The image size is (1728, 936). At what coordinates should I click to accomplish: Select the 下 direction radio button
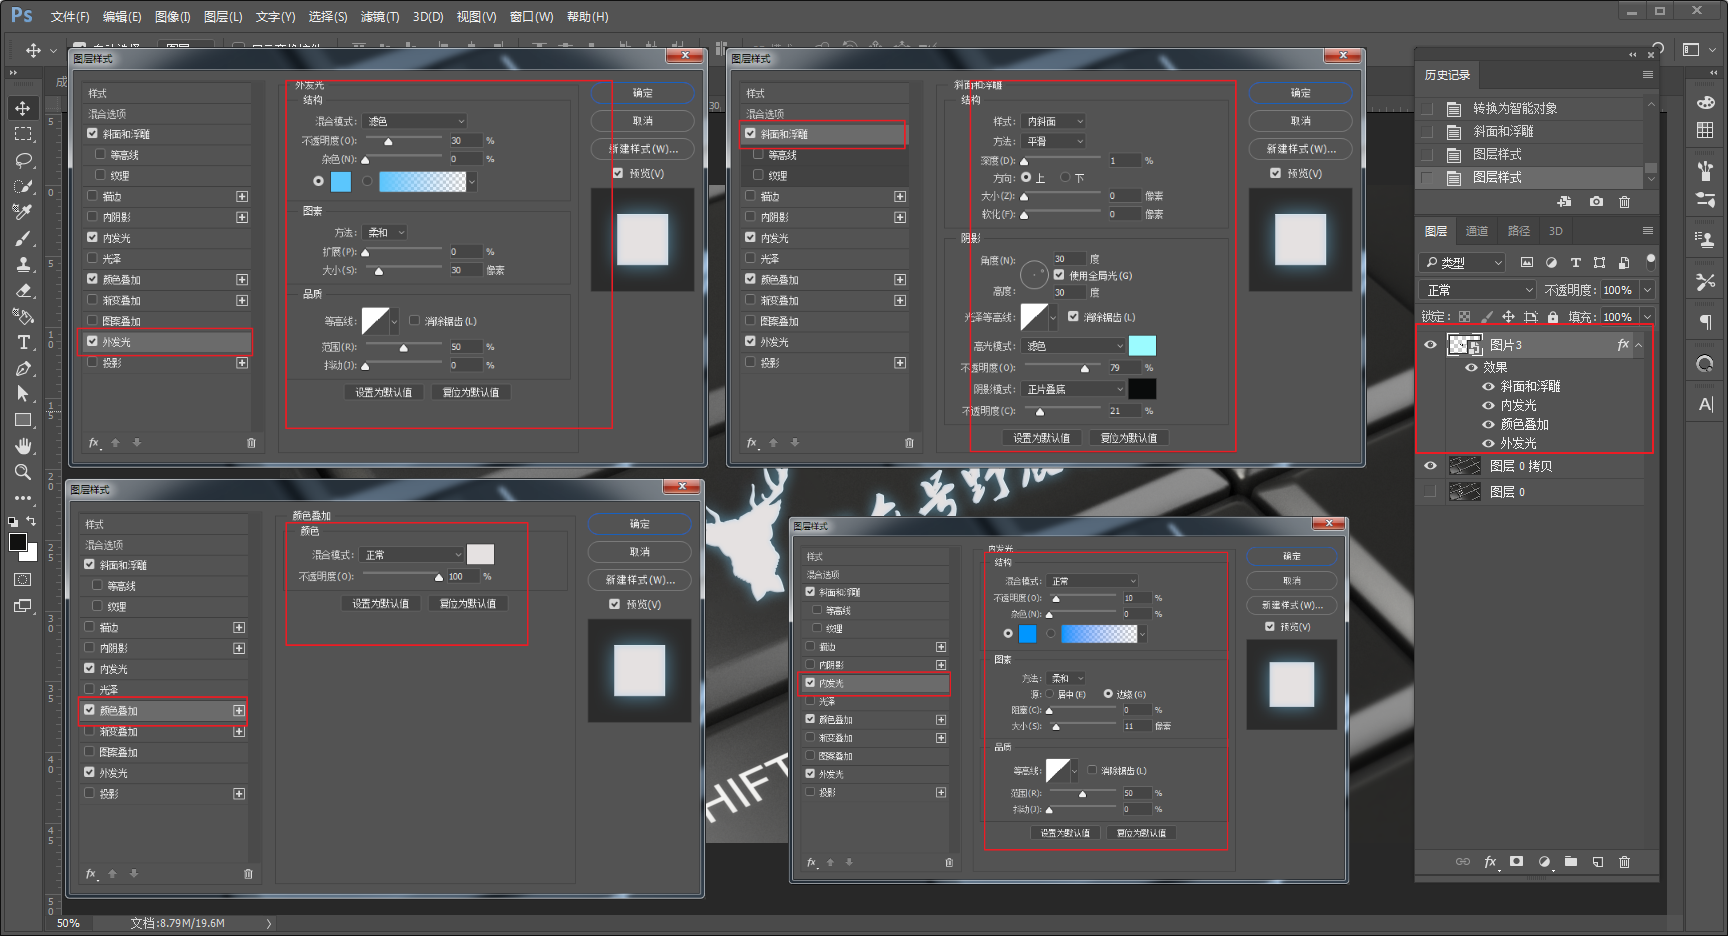tap(1065, 177)
